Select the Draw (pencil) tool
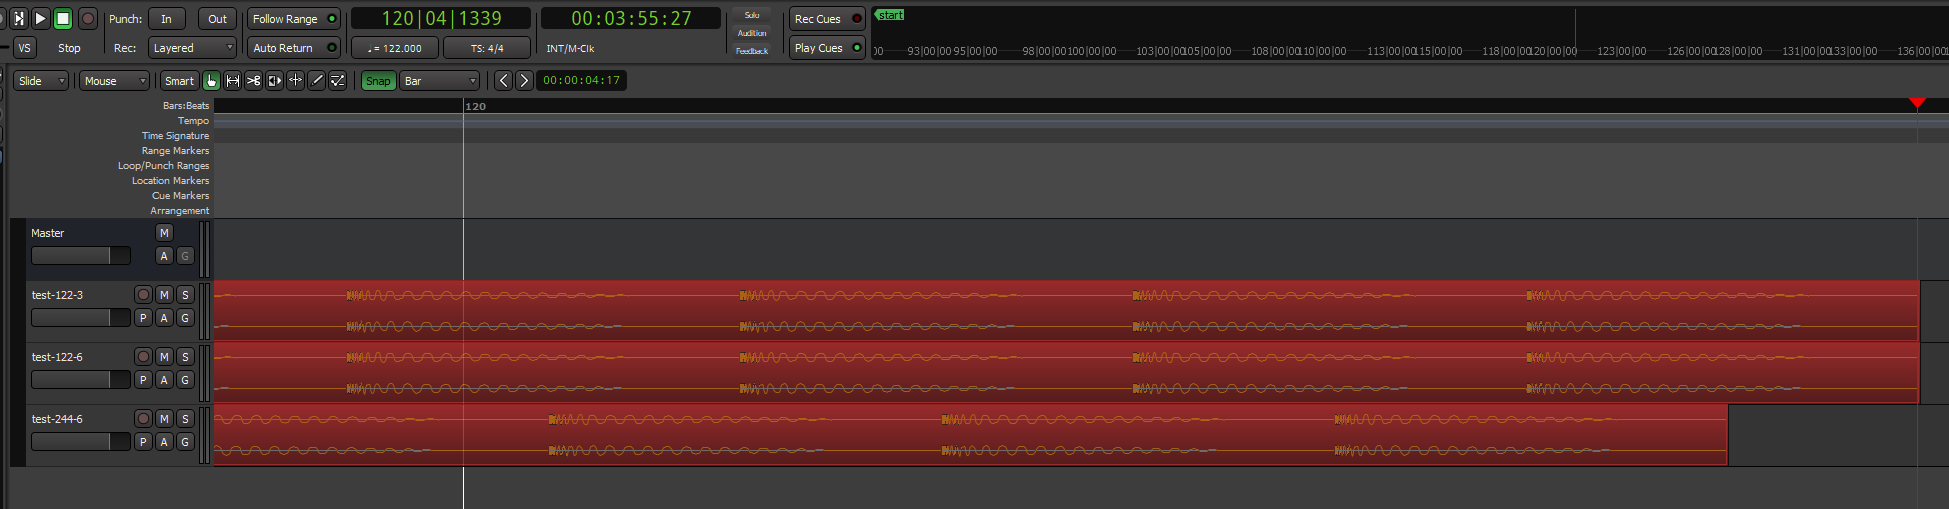This screenshot has height=509, width=1949. 316,81
